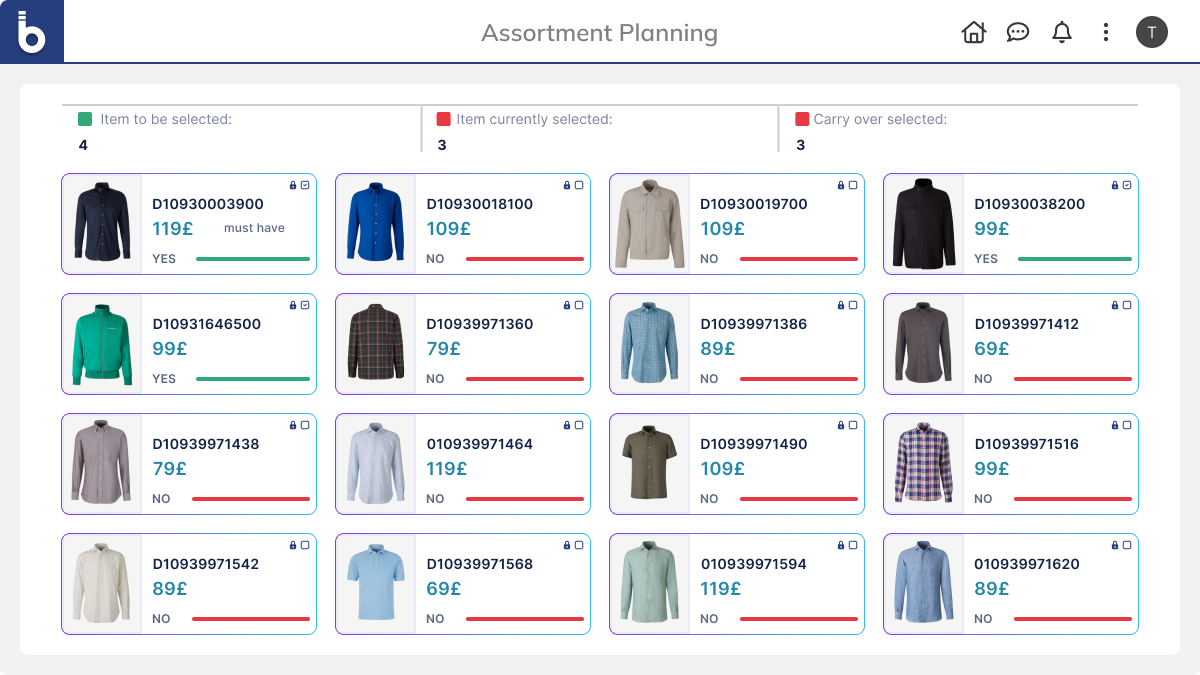This screenshot has width=1200, height=675.
Task: Click the user avatar labeled T
Action: tap(1151, 32)
